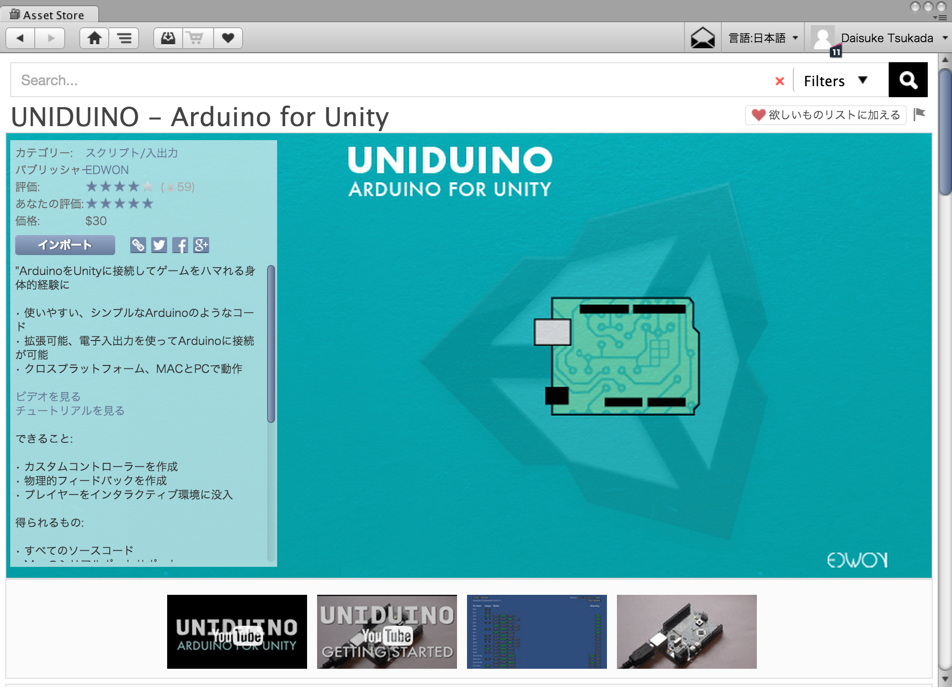Open the Daisuke Tsukada account dropdown
Image resolution: width=952 pixels, height=687 pixels.
click(x=892, y=38)
